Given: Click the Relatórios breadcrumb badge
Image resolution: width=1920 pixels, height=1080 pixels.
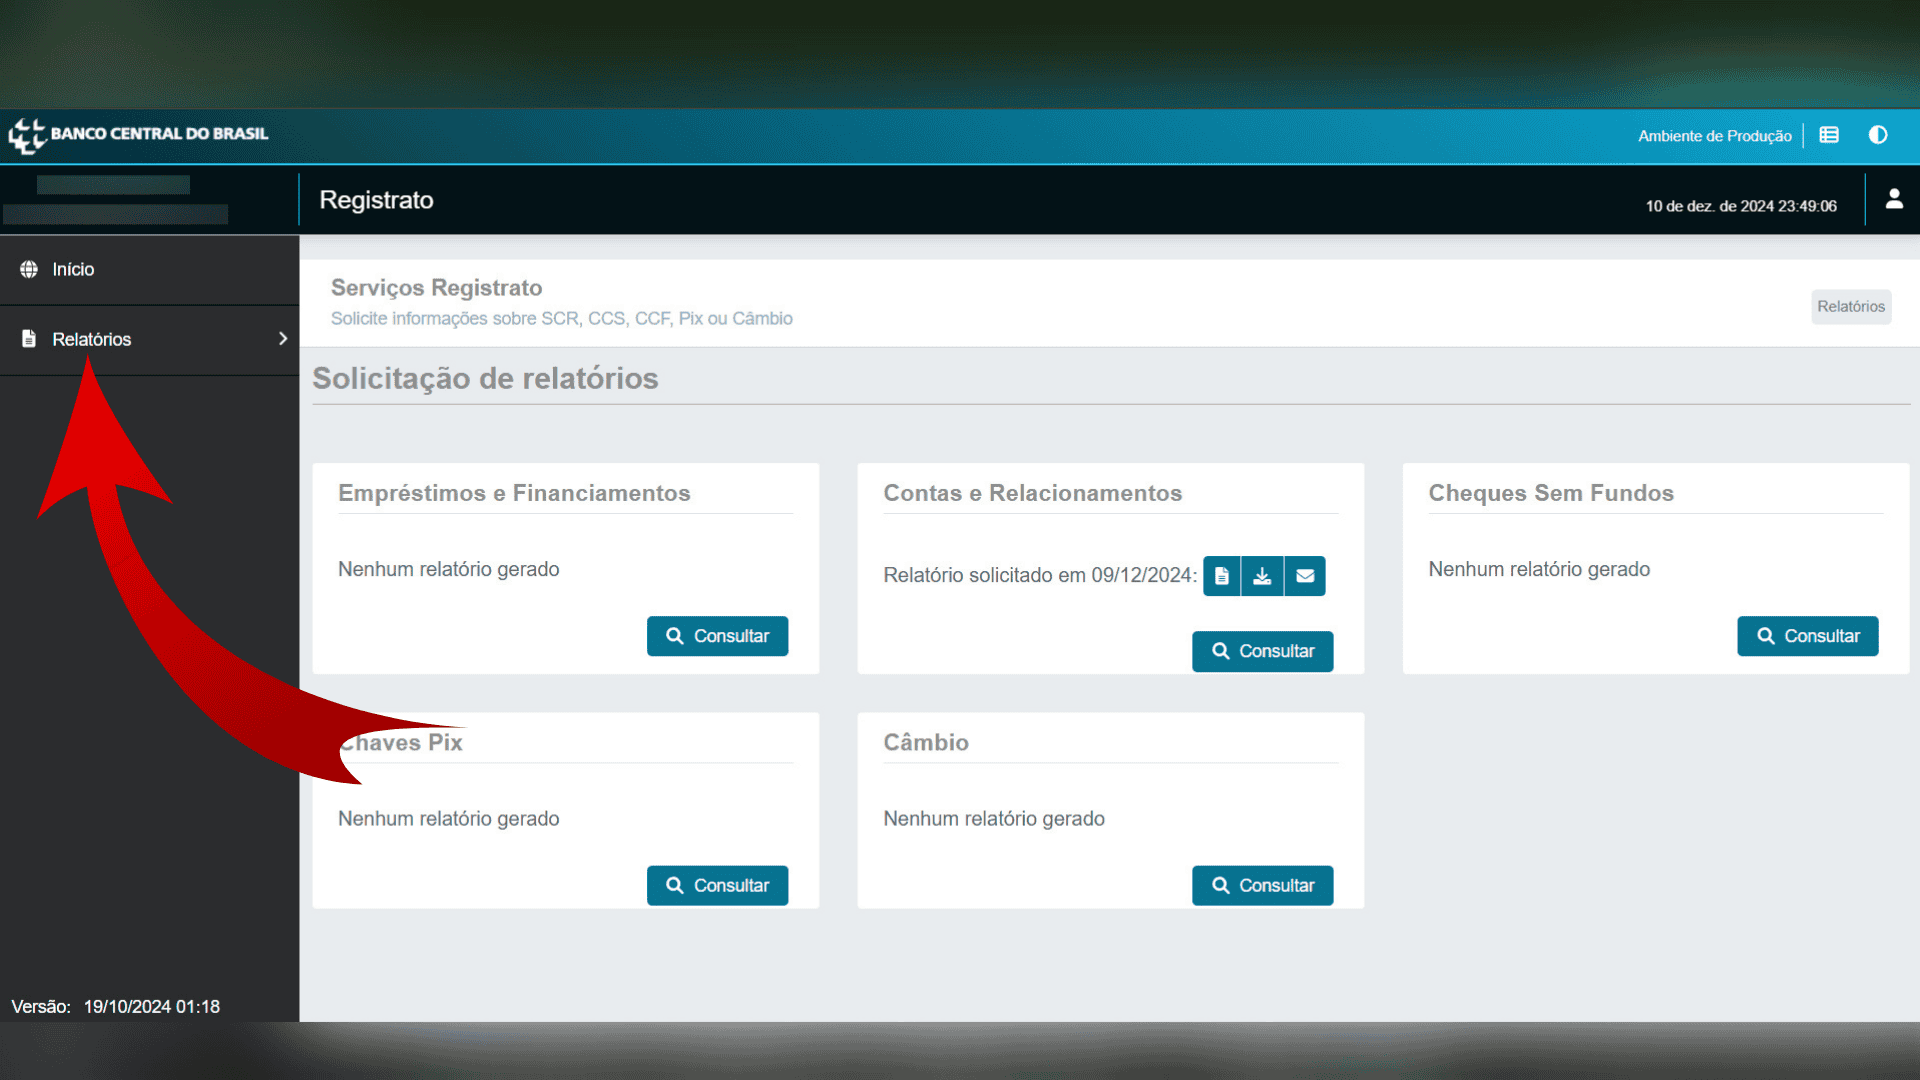Looking at the screenshot, I should 1851,307.
